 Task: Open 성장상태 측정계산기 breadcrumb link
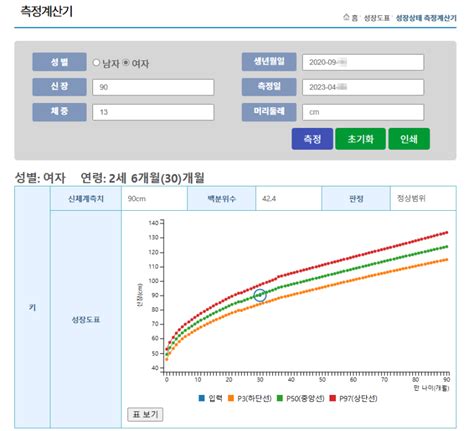pos(426,18)
